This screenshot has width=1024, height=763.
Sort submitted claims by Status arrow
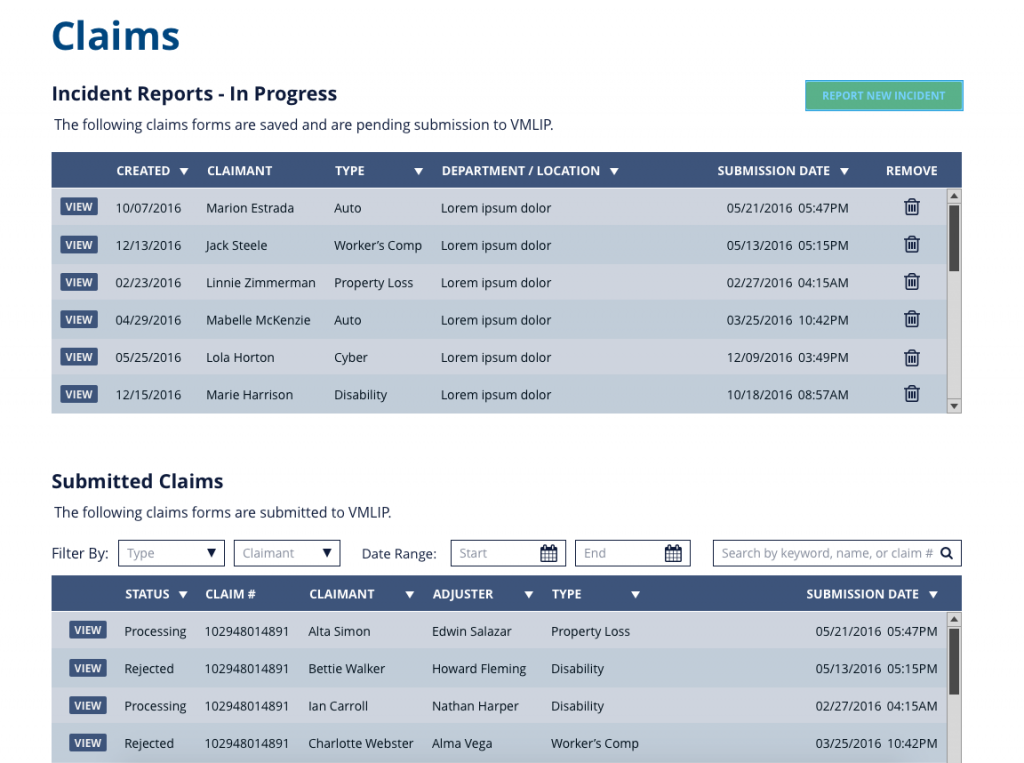tap(183, 594)
